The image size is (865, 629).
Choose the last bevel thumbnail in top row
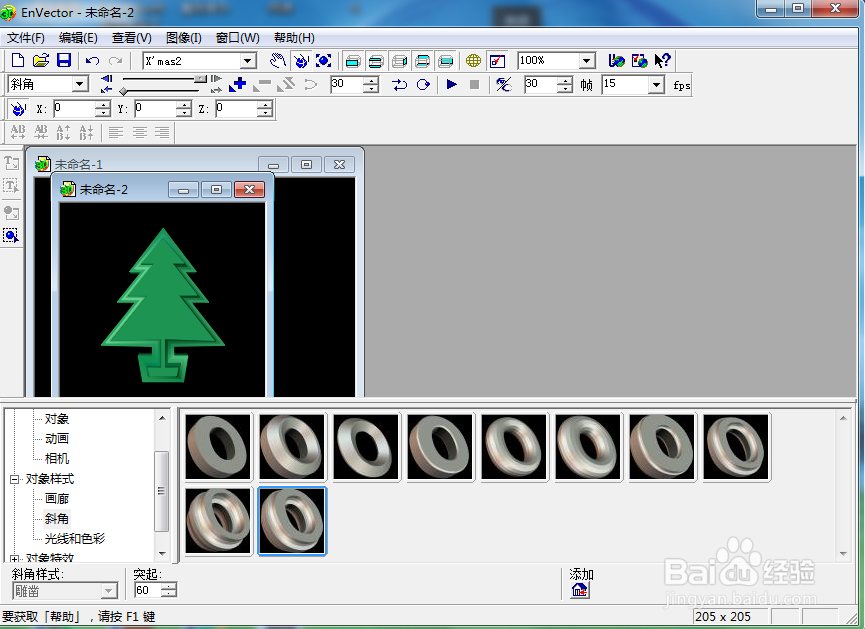[x=736, y=447]
